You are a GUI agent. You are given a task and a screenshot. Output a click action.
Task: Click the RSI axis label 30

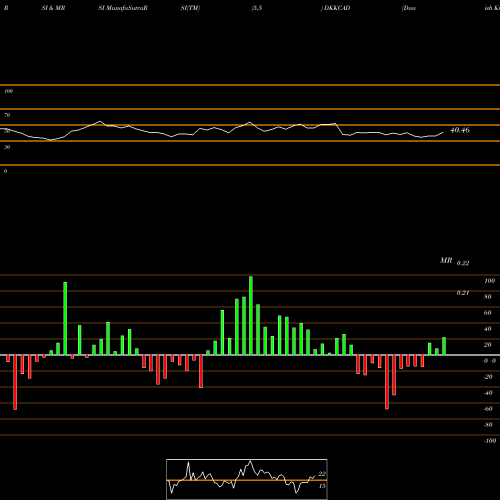click(x=7, y=147)
